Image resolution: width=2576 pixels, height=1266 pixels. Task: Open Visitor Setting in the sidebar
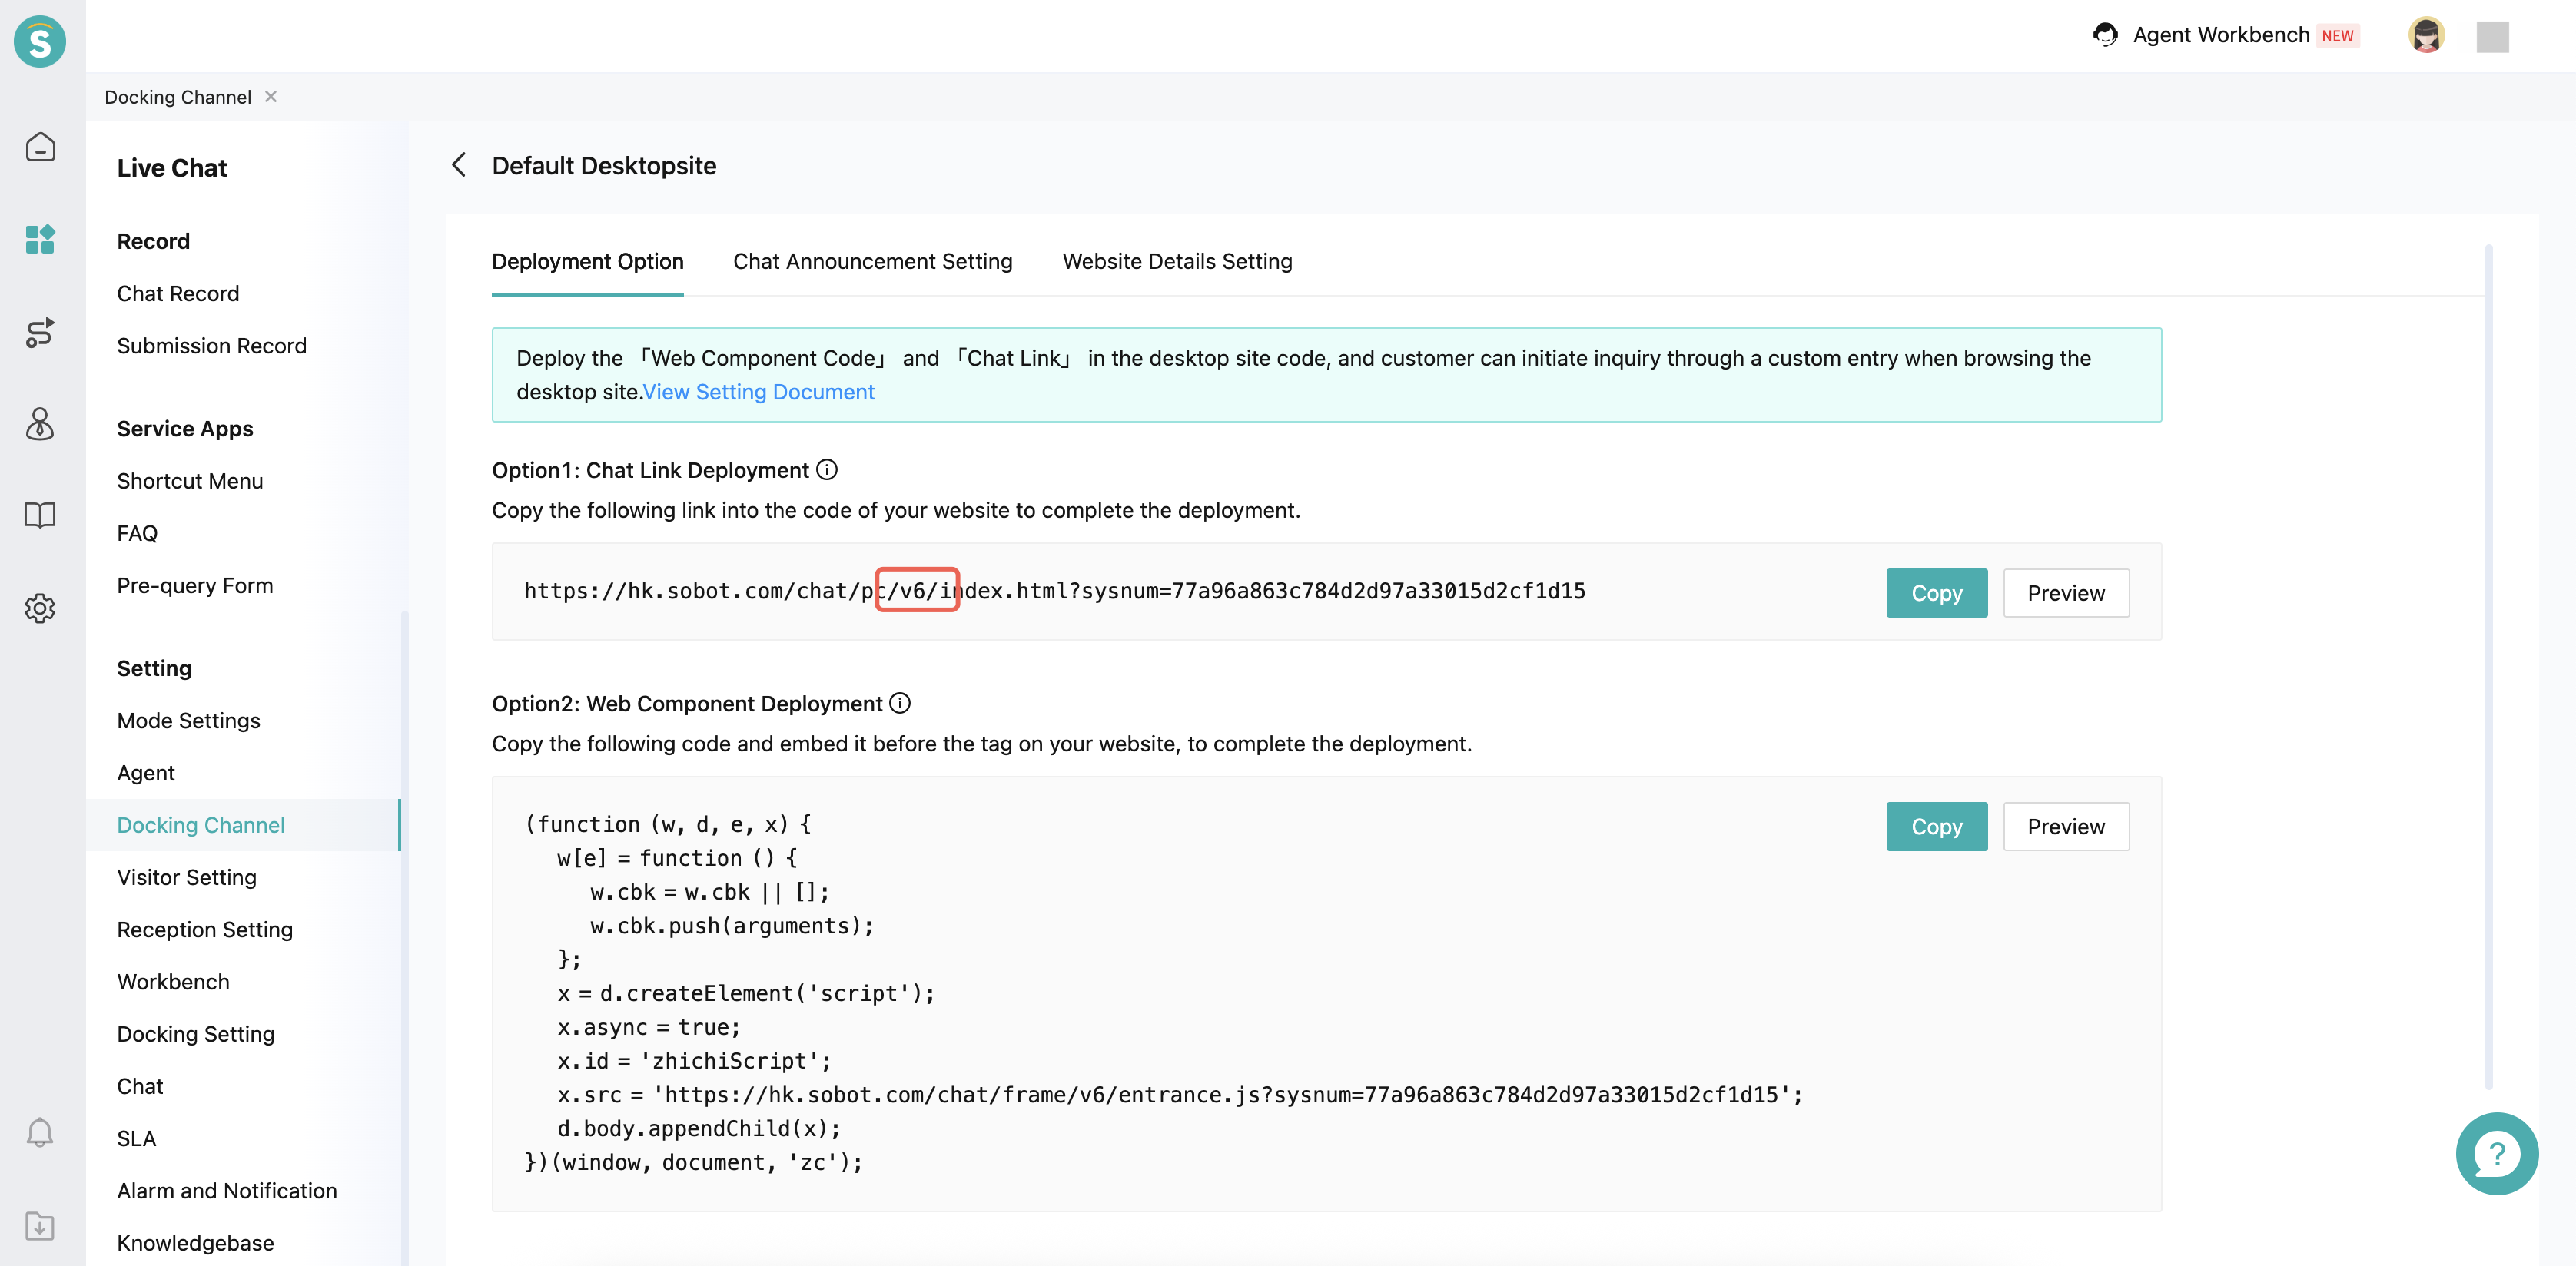pos(186,877)
